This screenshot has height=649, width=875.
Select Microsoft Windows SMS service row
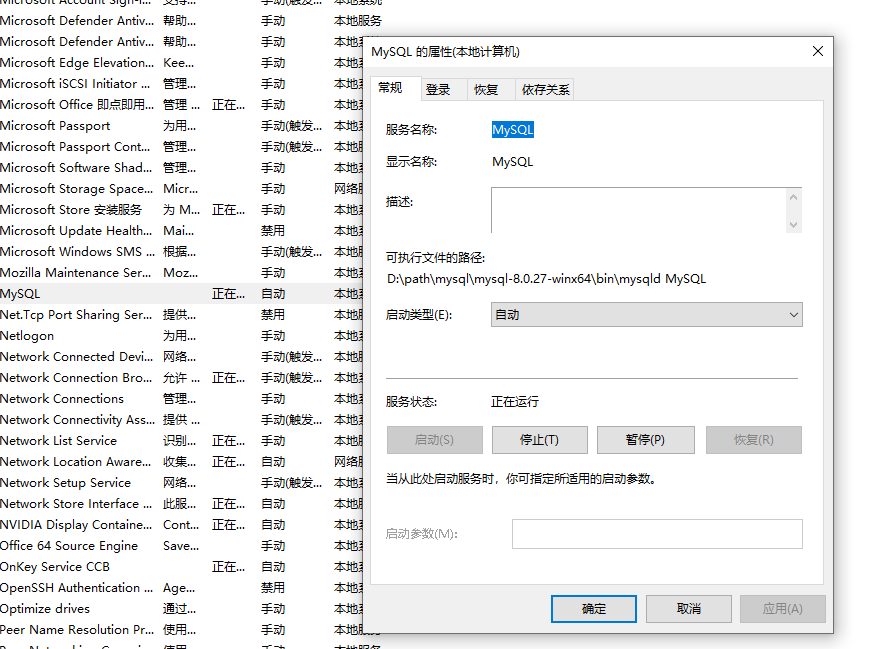[181, 252]
